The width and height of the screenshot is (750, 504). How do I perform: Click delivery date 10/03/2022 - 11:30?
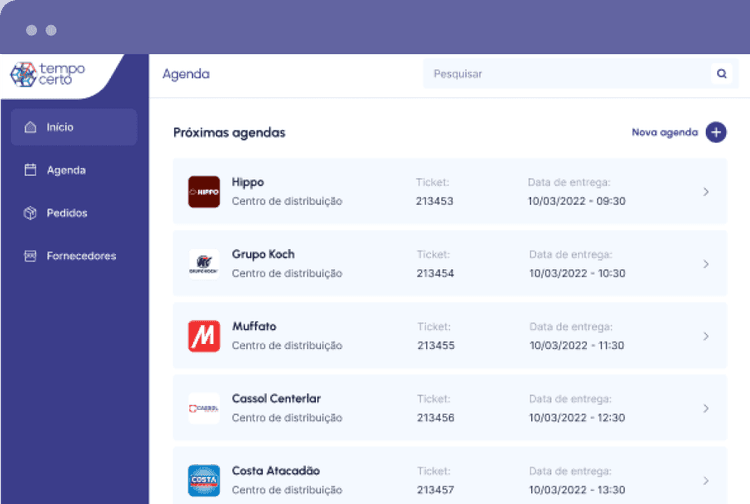pos(577,346)
